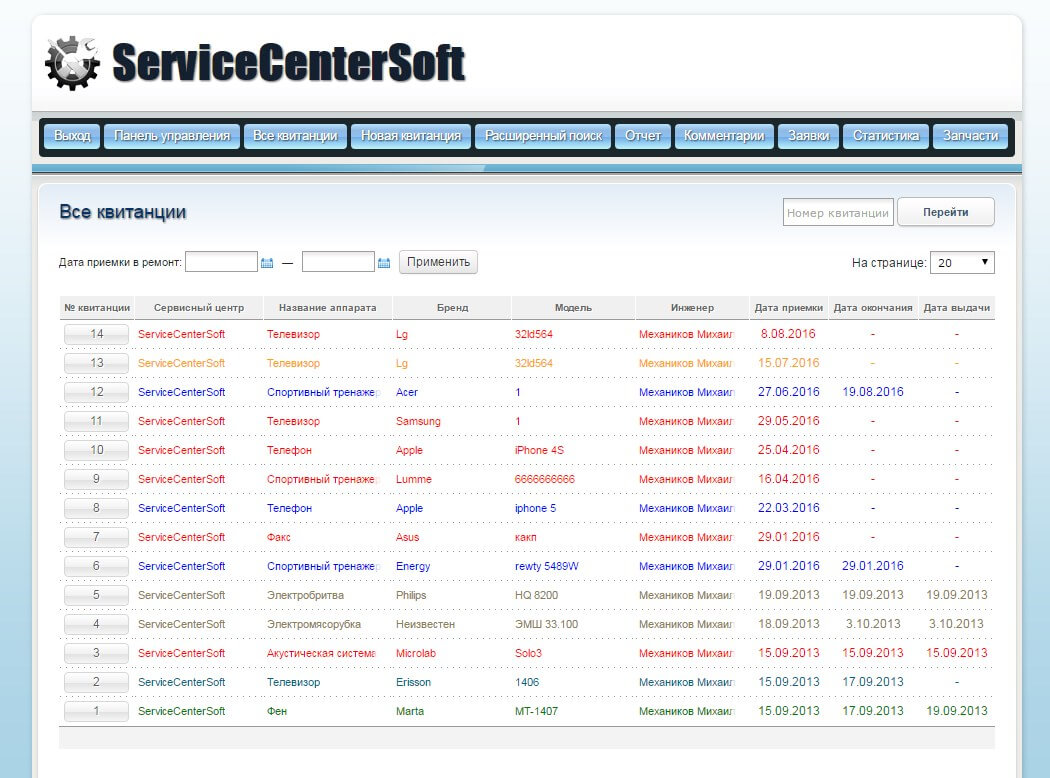Click the Применить button
Viewport: 1050px width, 778px height.
[x=439, y=262]
